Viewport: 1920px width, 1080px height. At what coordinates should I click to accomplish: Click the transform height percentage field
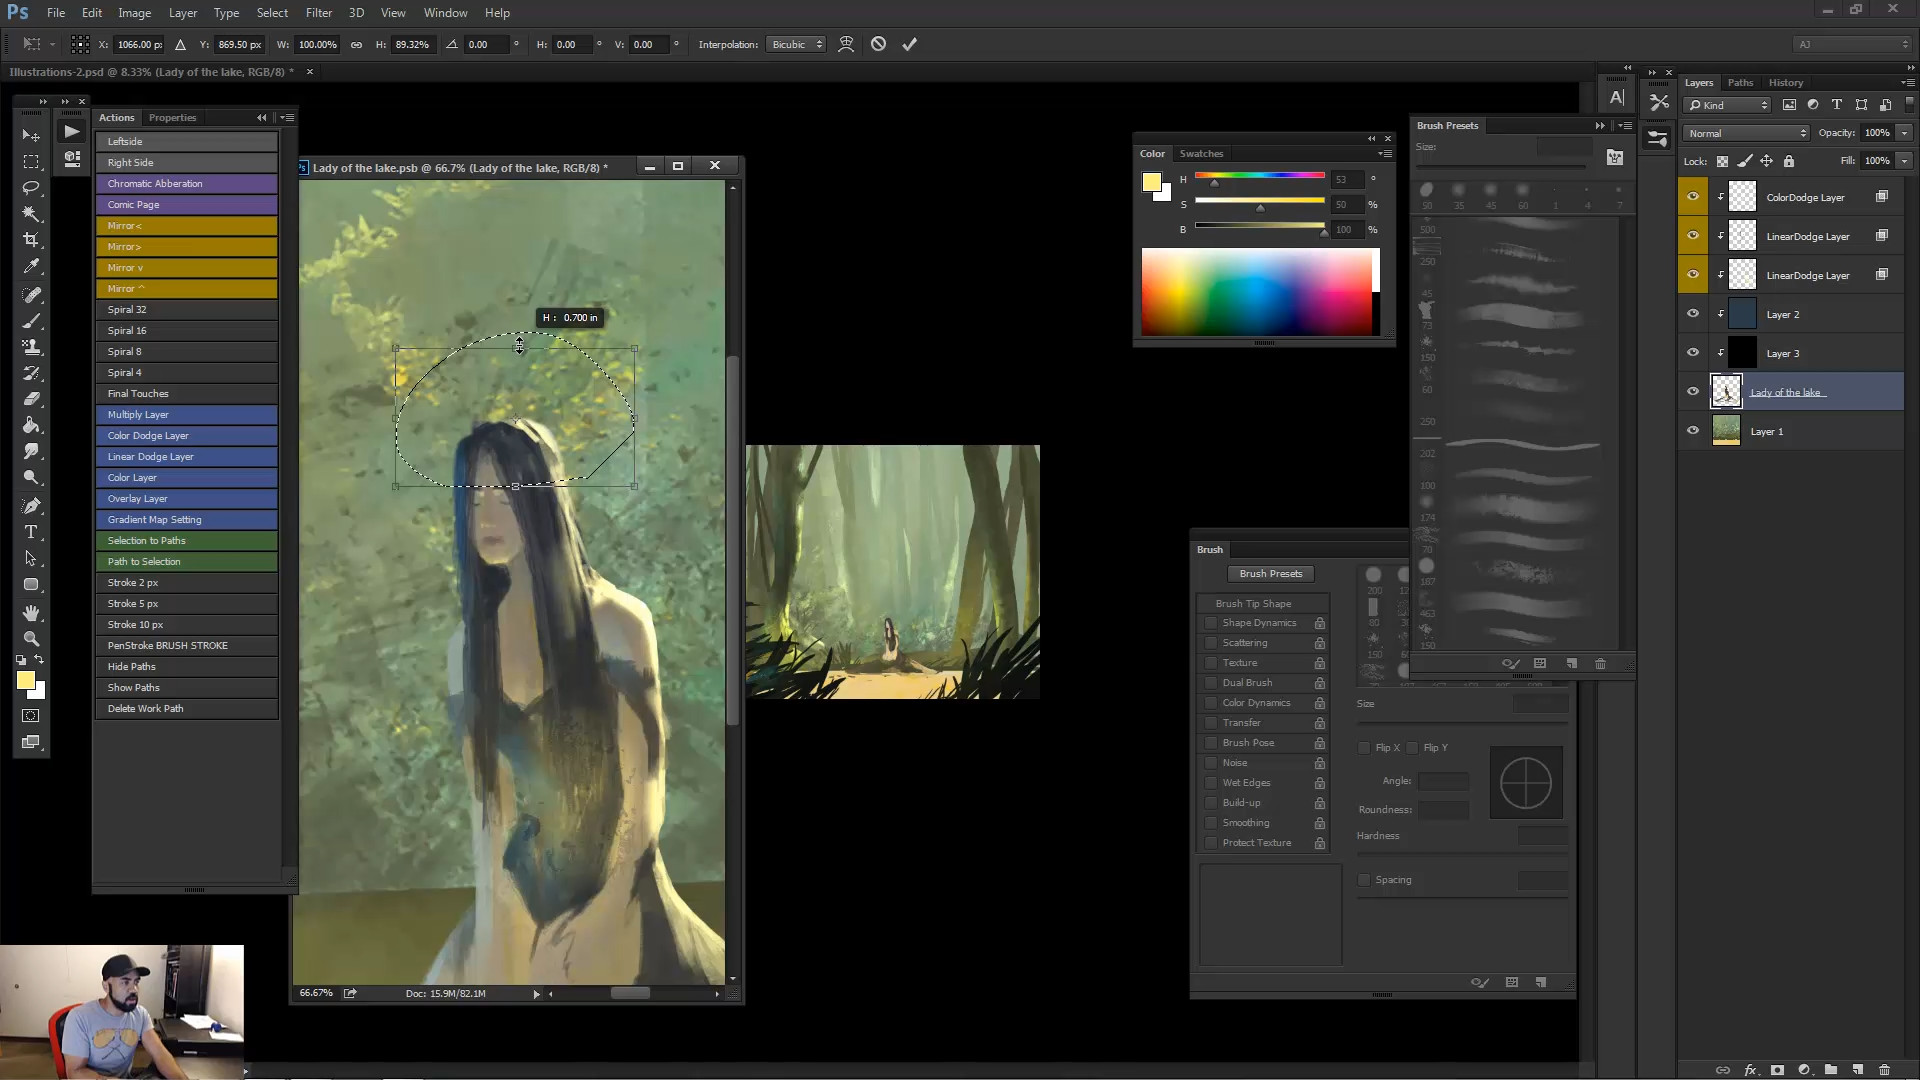pyautogui.click(x=413, y=44)
